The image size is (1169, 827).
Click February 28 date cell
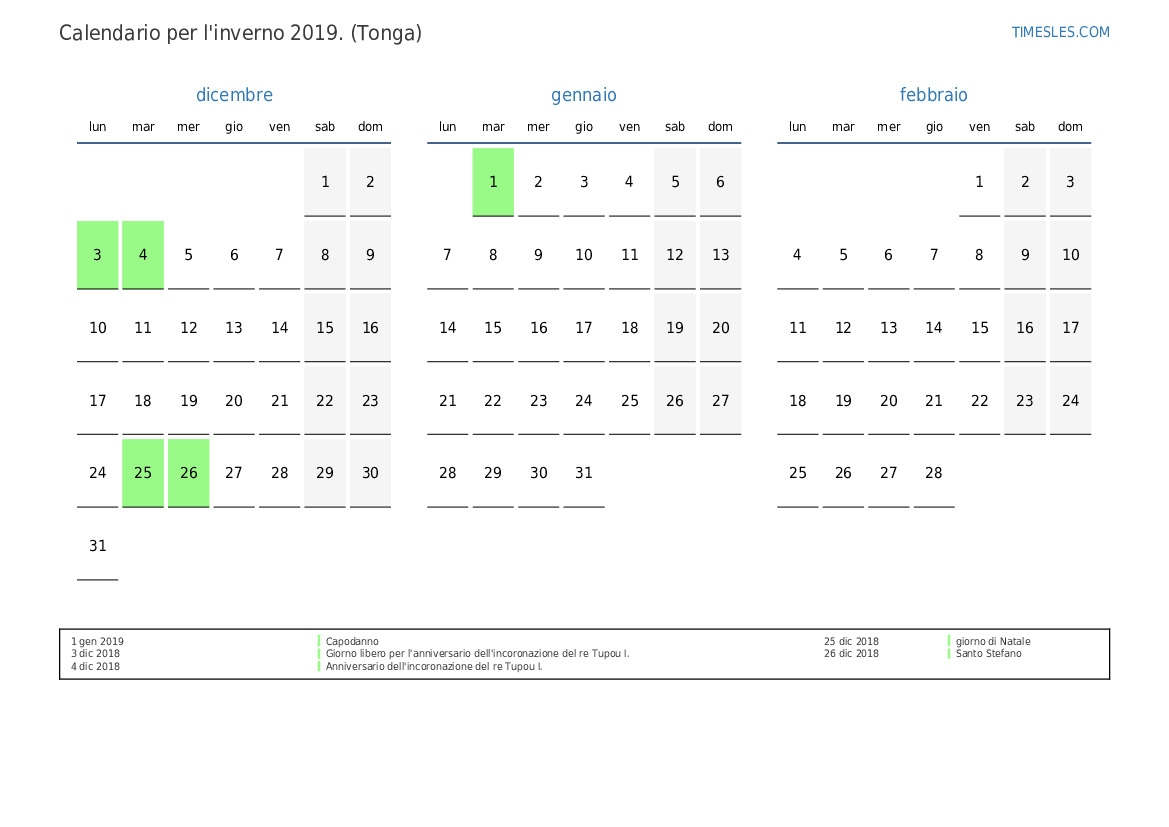[933, 473]
